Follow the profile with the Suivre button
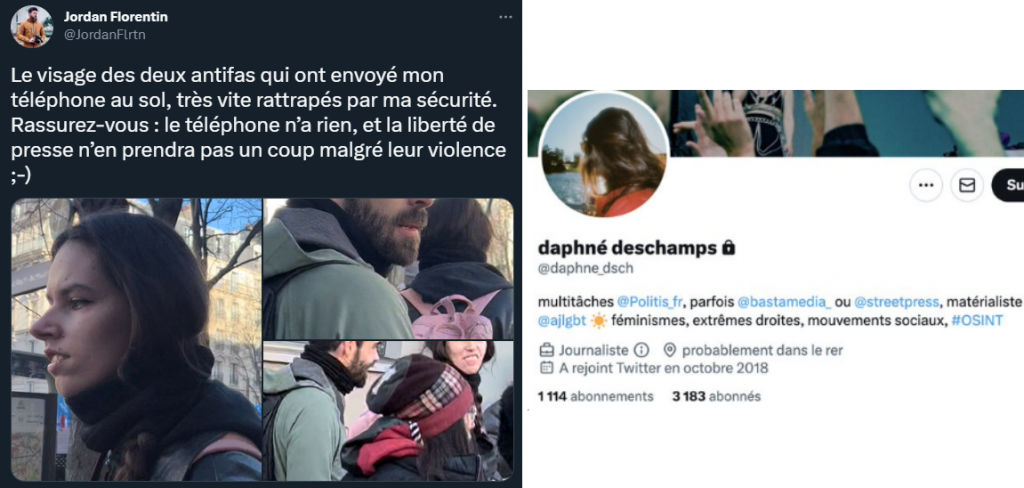Image resolution: width=1024 pixels, height=488 pixels. pyautogui.click(x=1008, y=186)
